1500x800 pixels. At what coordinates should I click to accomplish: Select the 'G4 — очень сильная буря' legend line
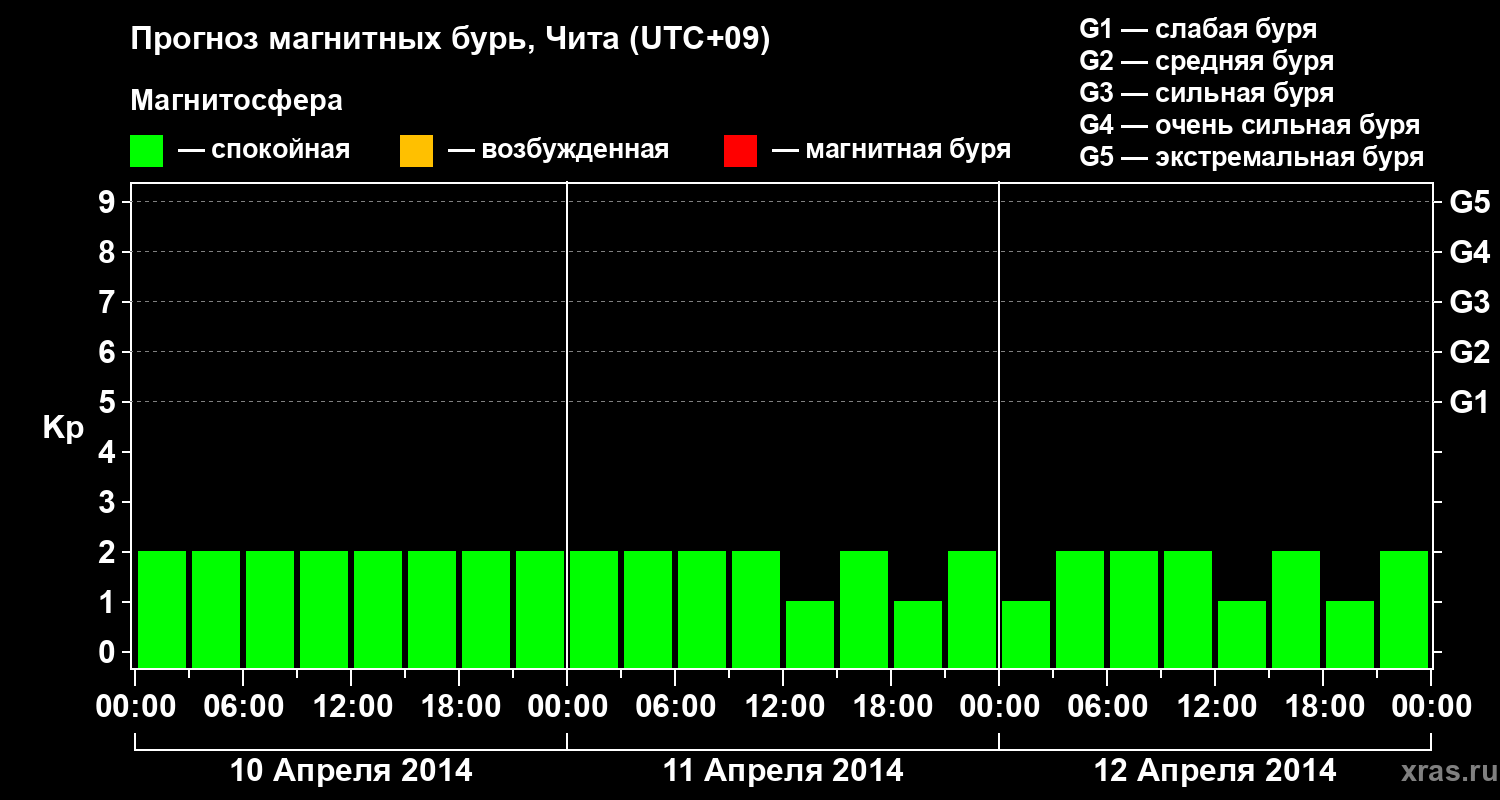(1249, 125)
